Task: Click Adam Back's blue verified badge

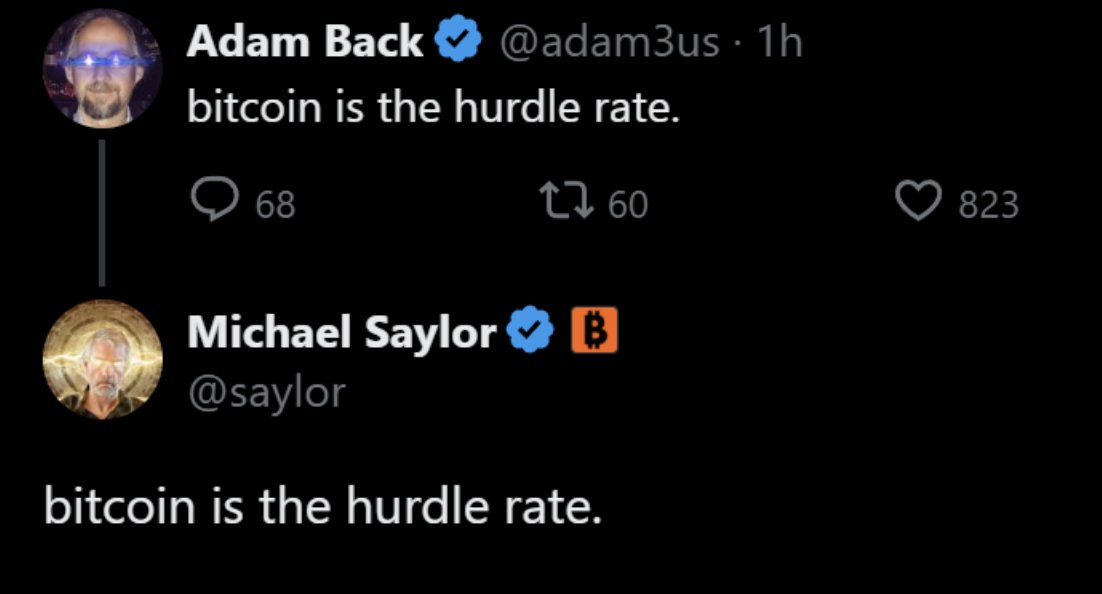Action: click(x=458, y=40)
